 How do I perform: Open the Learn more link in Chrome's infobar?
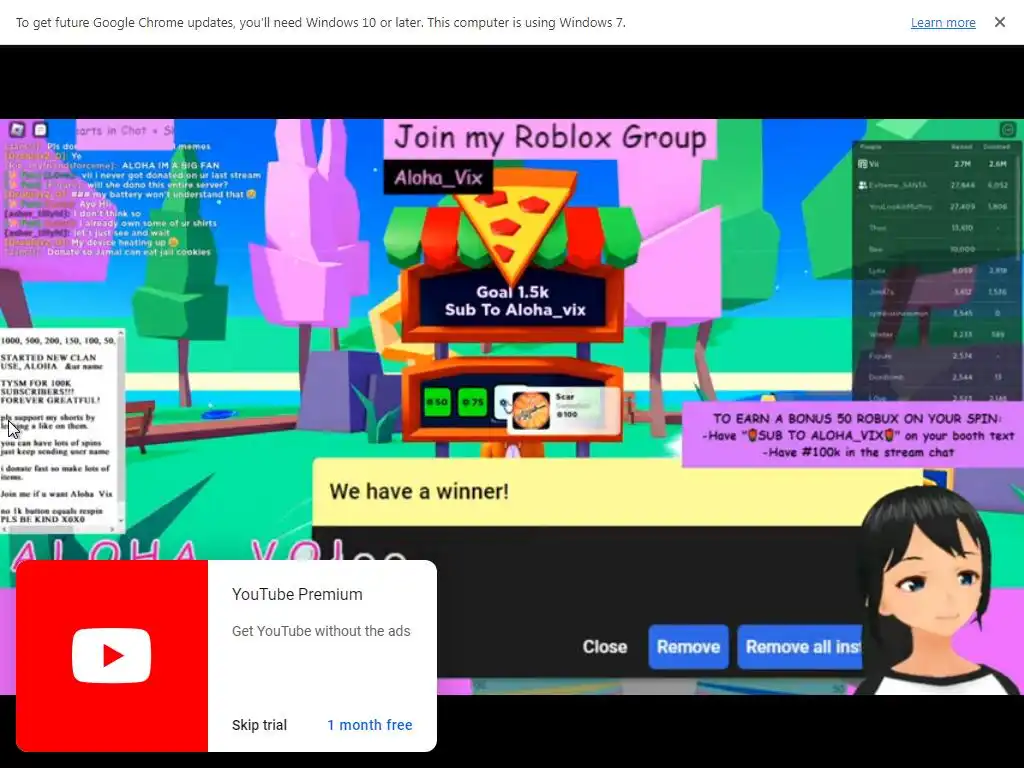(x=943, y=23)
